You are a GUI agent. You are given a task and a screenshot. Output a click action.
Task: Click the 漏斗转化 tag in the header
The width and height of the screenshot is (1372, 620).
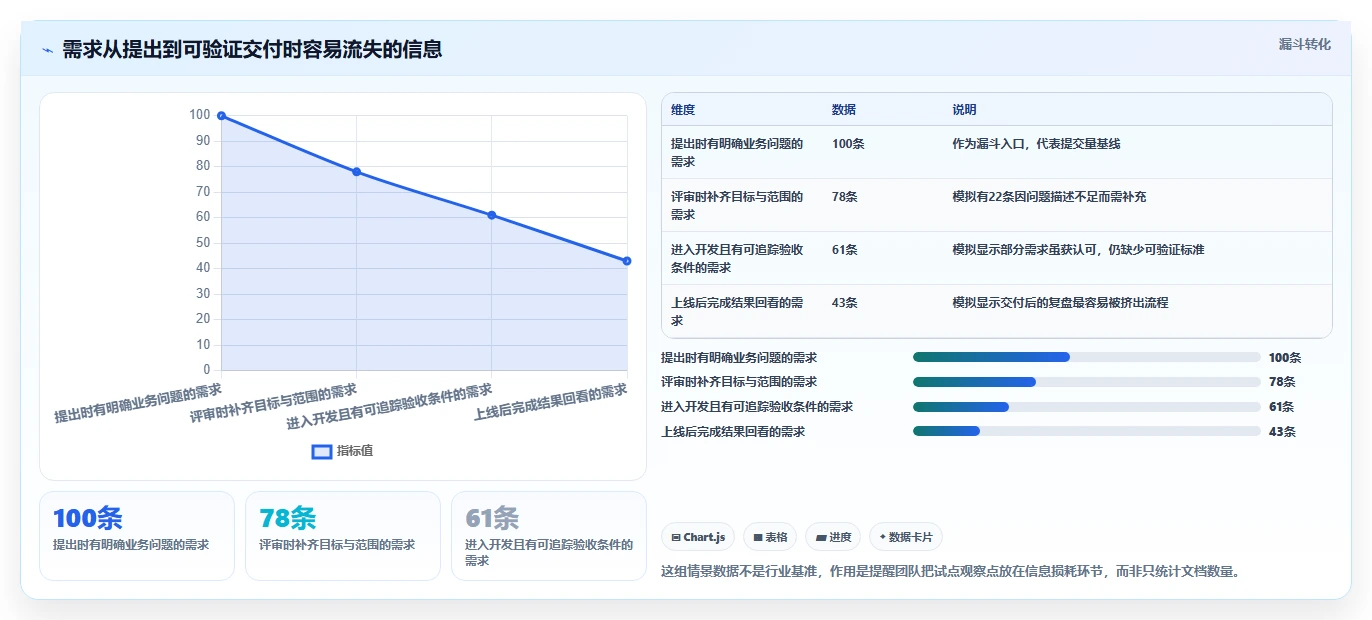click(x=1304, y=44)
